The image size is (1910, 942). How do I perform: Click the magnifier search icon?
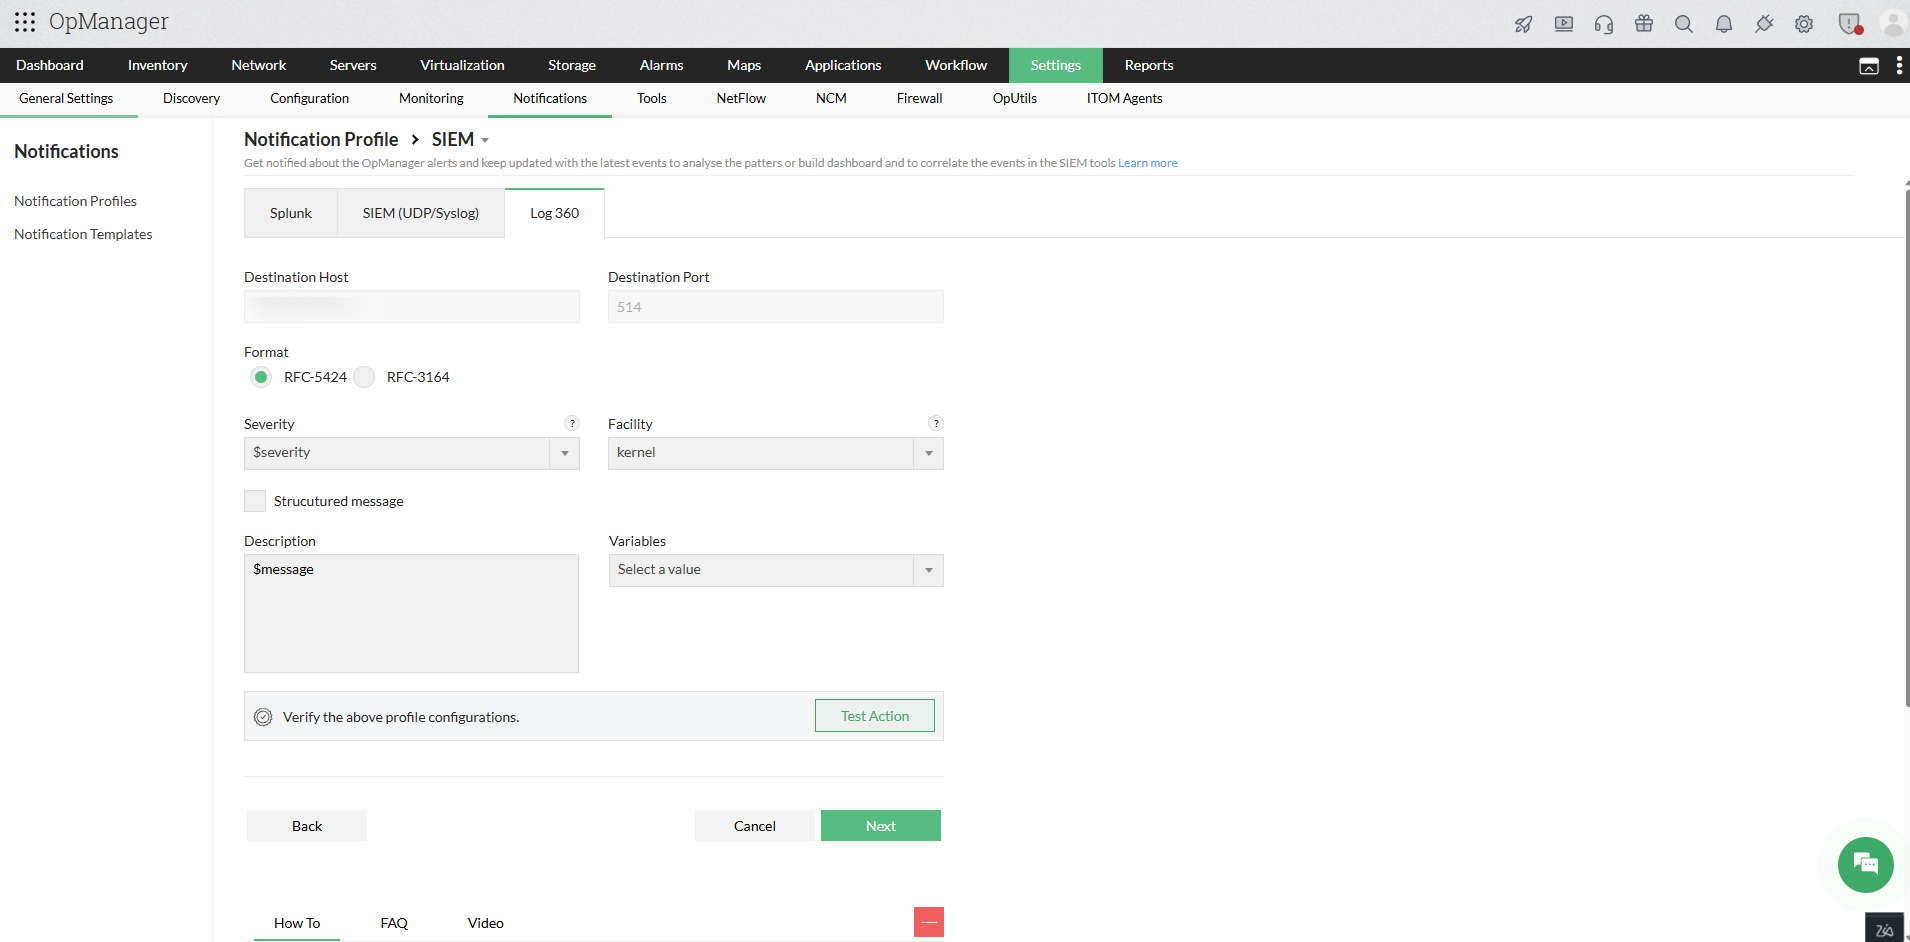[x=1684, y=24]
